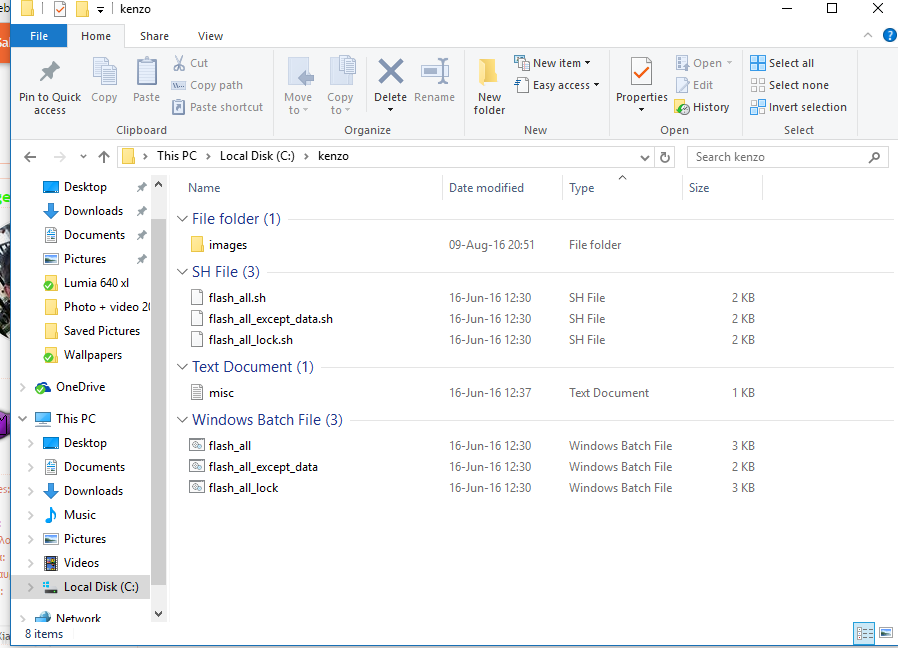Collapse the SH File group
The height and width of the screenshot is (648, 898).
point(182,272)
